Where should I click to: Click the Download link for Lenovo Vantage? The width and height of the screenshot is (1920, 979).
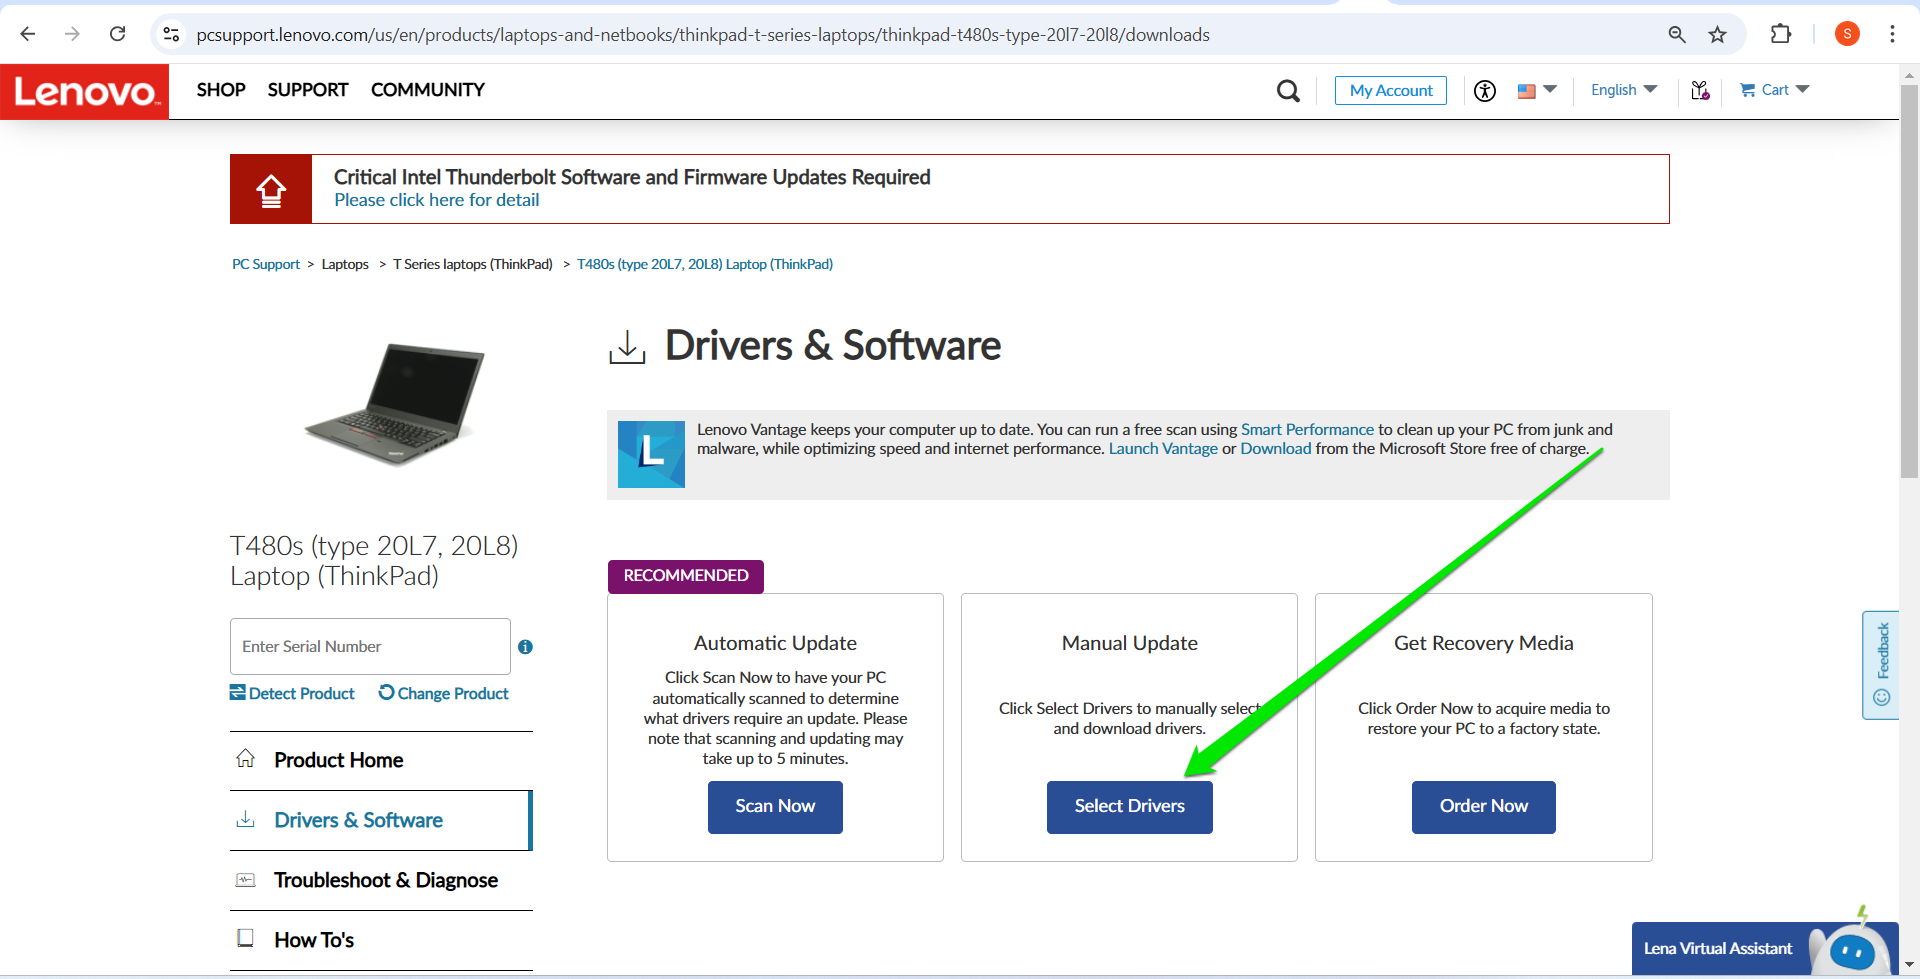1276,449
